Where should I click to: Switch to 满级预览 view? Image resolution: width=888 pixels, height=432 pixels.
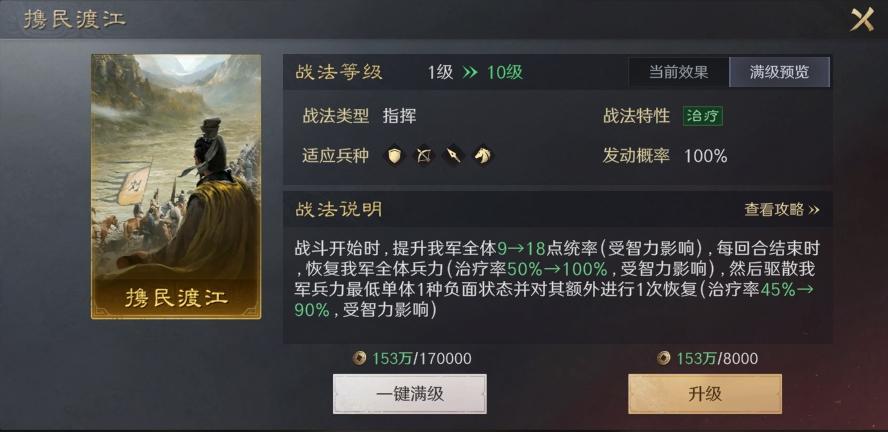(x=779, y=72)
